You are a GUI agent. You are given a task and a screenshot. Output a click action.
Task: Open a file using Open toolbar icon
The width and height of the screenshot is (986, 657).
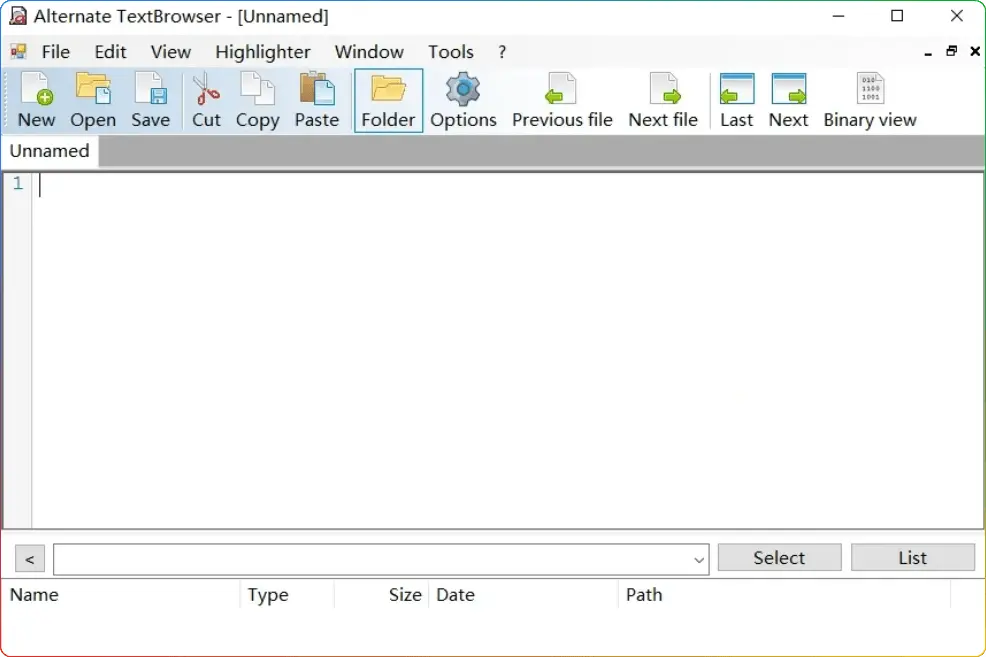pos(93,101)
